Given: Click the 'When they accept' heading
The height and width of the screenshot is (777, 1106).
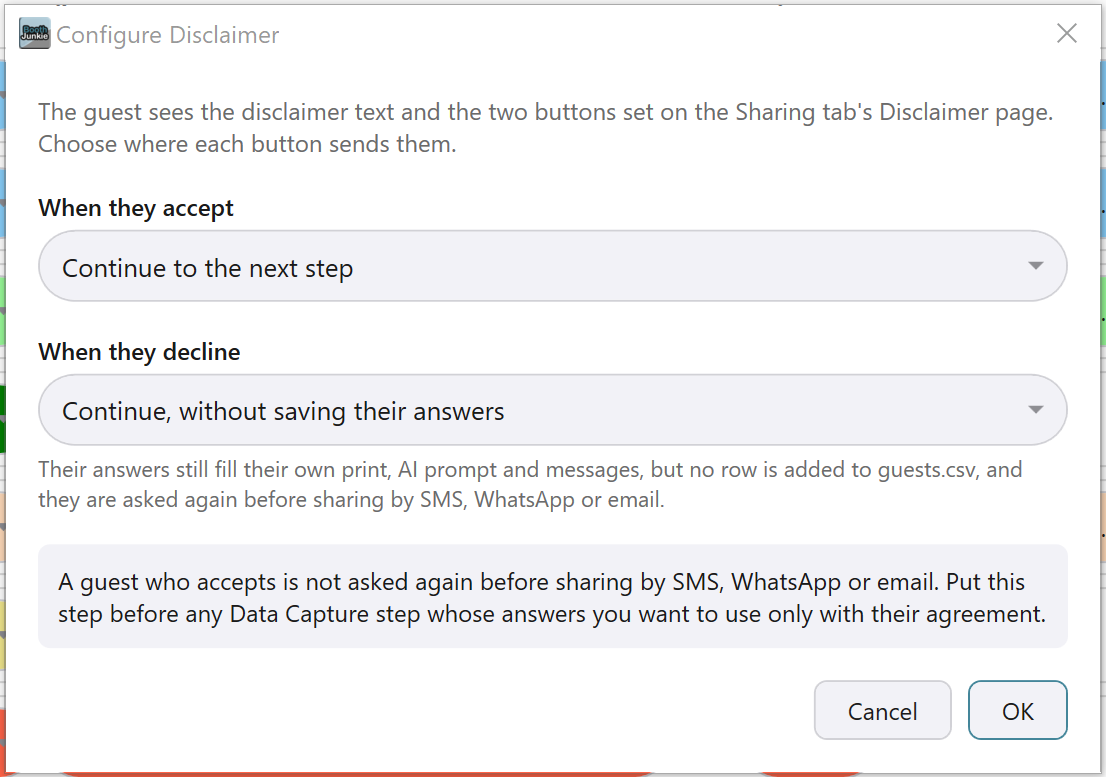Looking at the screenshot, I should 135,209.
